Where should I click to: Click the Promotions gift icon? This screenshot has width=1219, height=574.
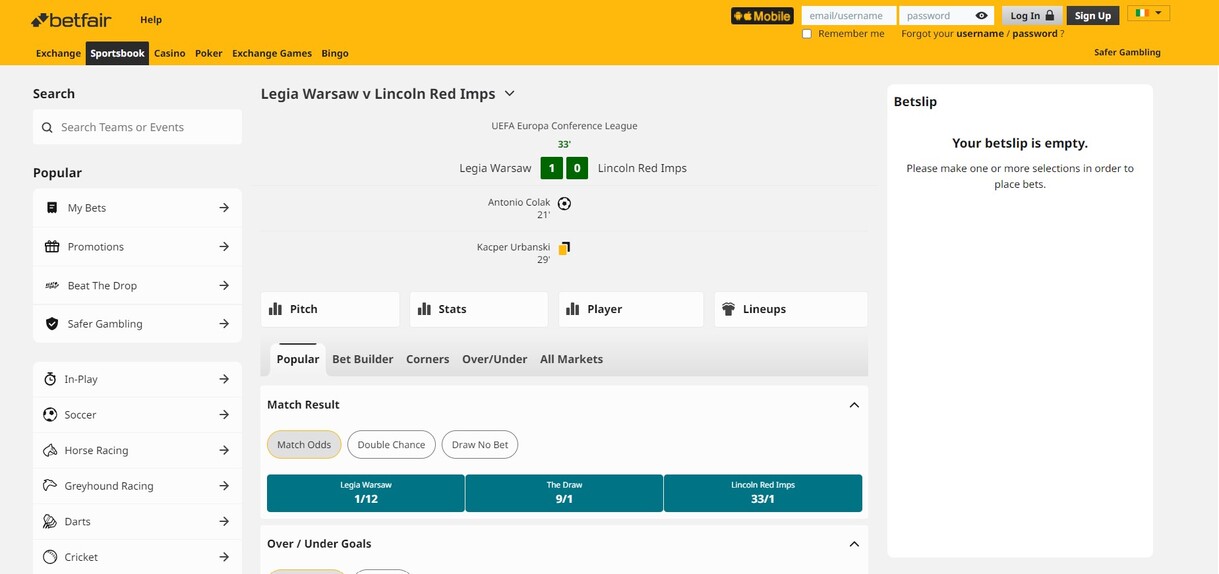[x=52, y=247]
